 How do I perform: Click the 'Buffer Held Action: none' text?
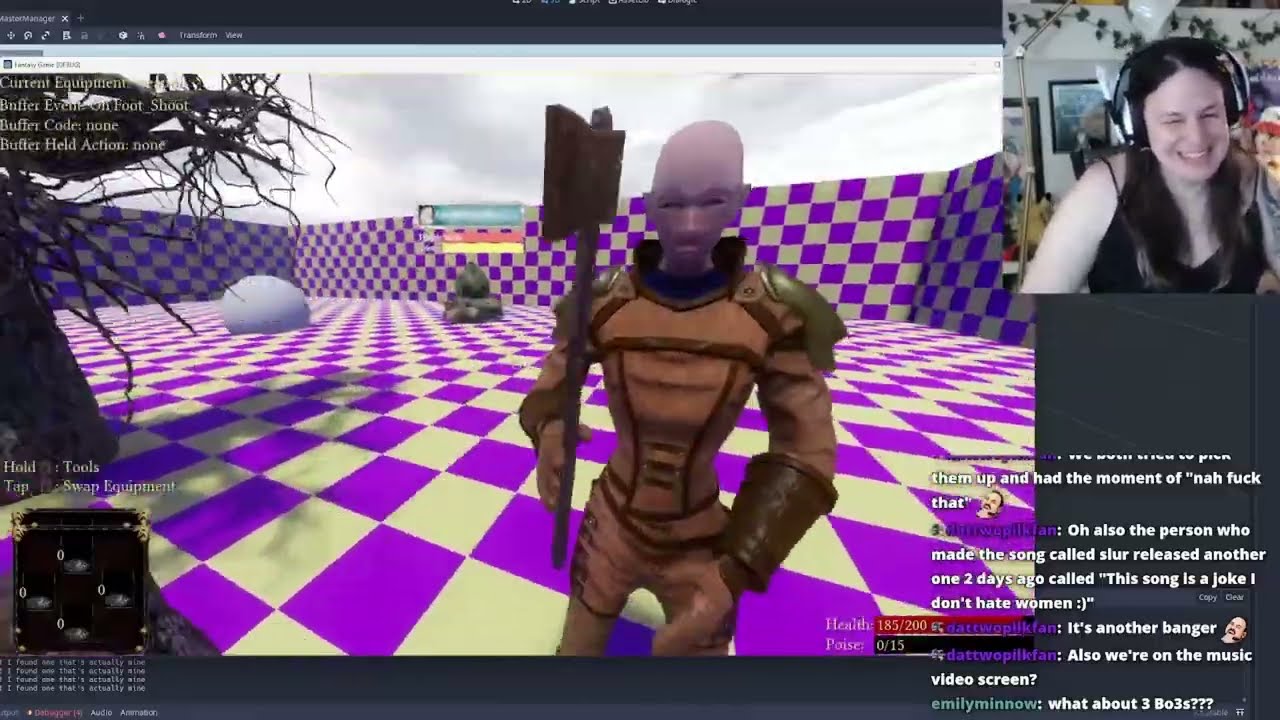pos(83,145)
